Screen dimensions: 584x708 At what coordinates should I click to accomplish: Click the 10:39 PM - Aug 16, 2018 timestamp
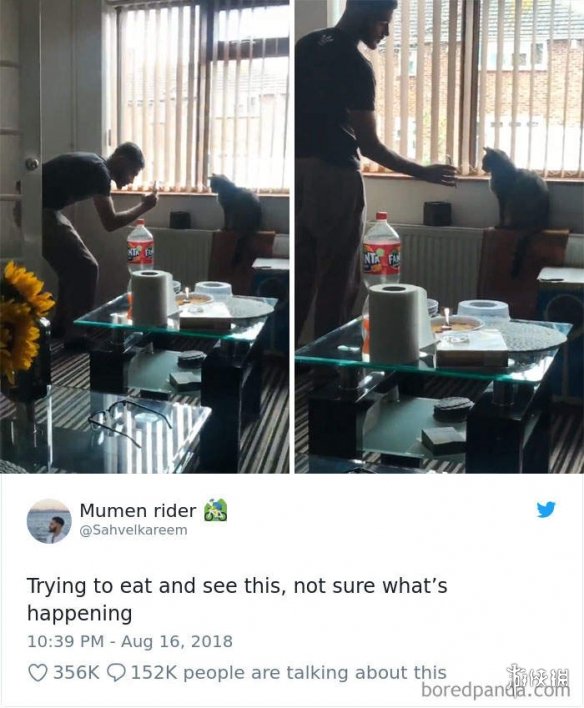[130, 641]
